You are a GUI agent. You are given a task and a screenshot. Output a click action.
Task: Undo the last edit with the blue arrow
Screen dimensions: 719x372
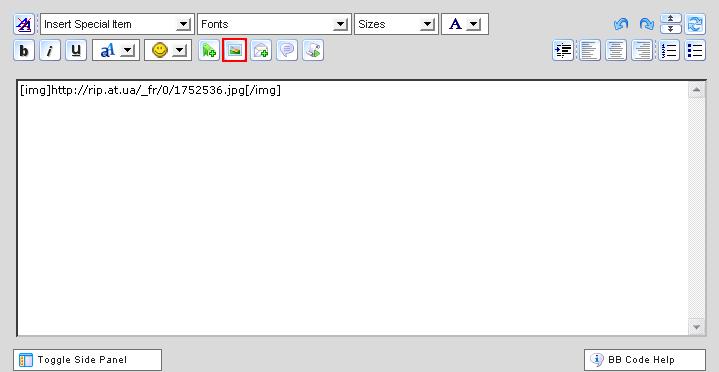[621, 24]
